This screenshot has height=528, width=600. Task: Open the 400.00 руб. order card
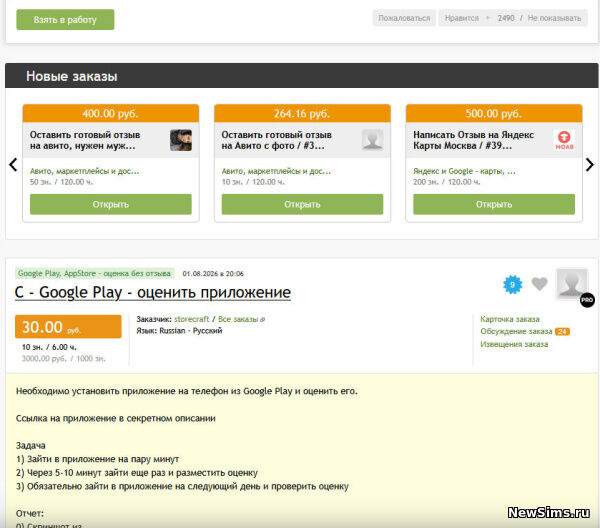coord(111,204)
